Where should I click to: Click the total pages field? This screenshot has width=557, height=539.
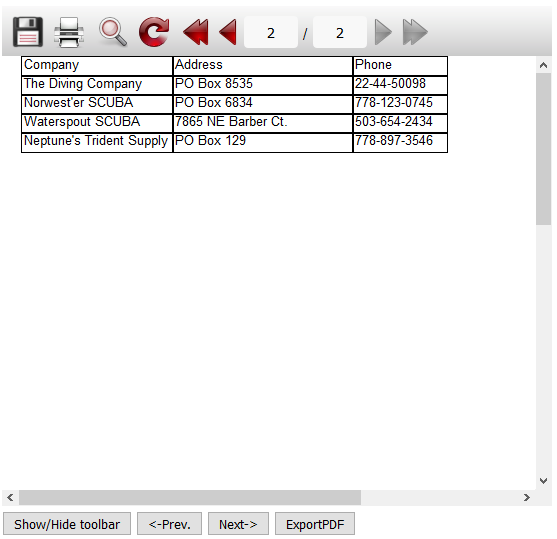(x=340, y=32)
